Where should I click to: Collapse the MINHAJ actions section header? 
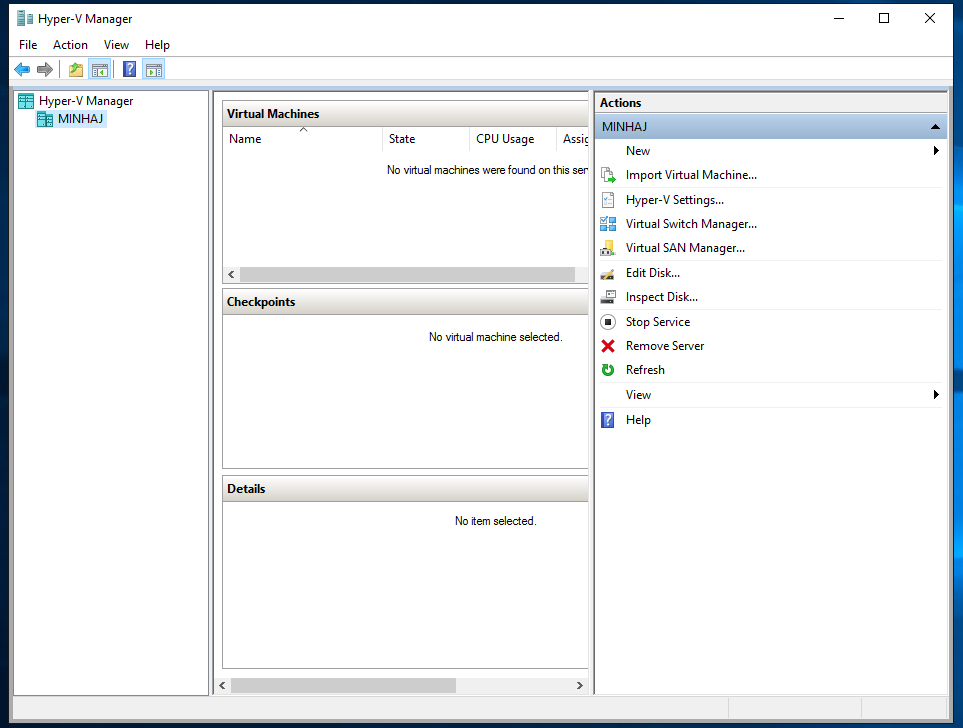tap(934, 127)
